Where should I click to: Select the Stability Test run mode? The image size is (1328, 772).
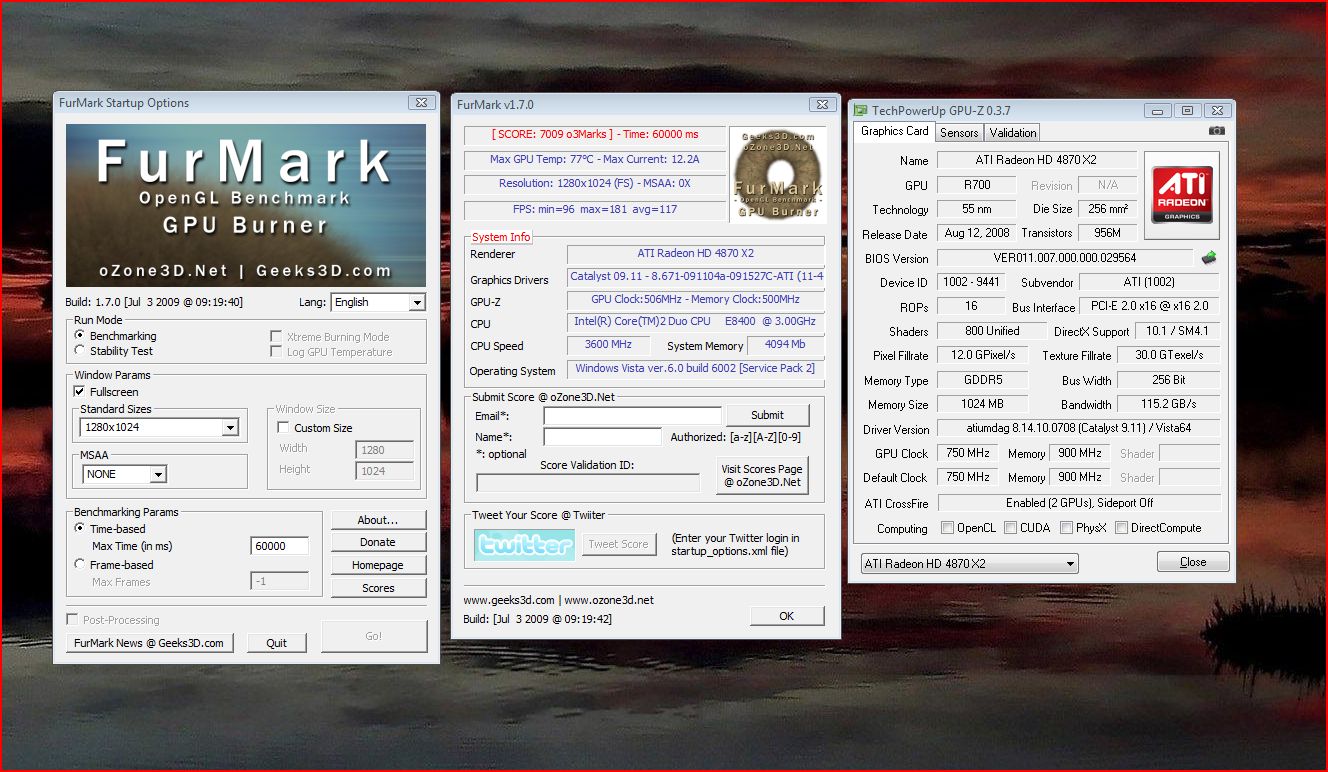pos(80,350)
